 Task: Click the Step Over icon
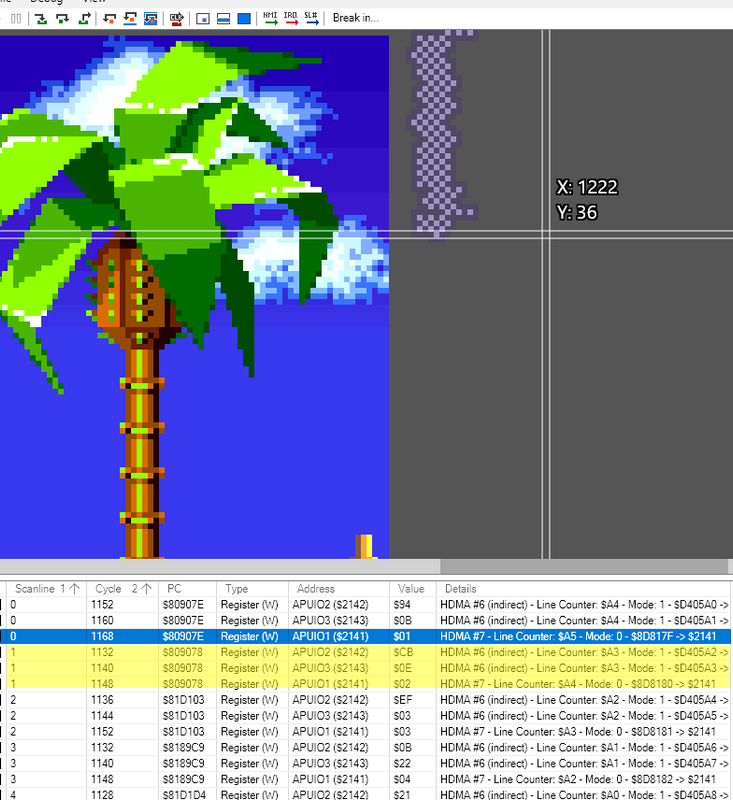point(63,19)
